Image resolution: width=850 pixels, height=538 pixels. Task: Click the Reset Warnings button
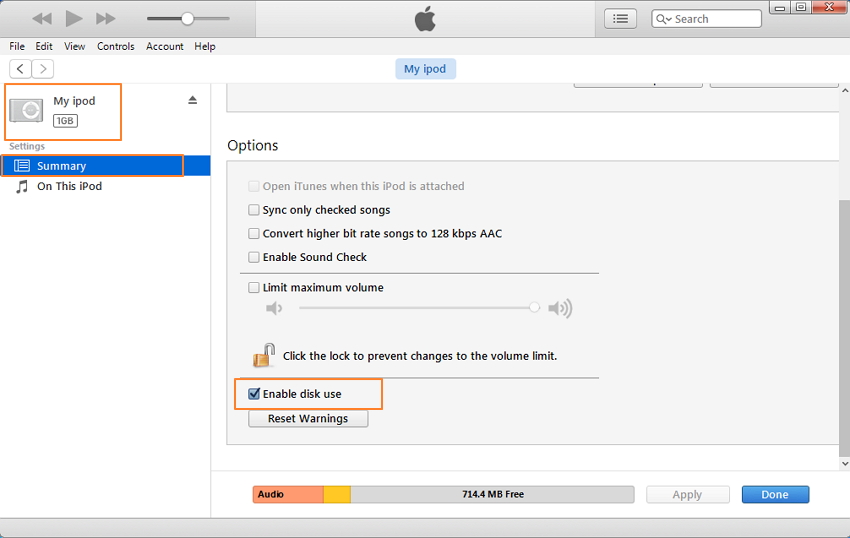coord(308,419)
